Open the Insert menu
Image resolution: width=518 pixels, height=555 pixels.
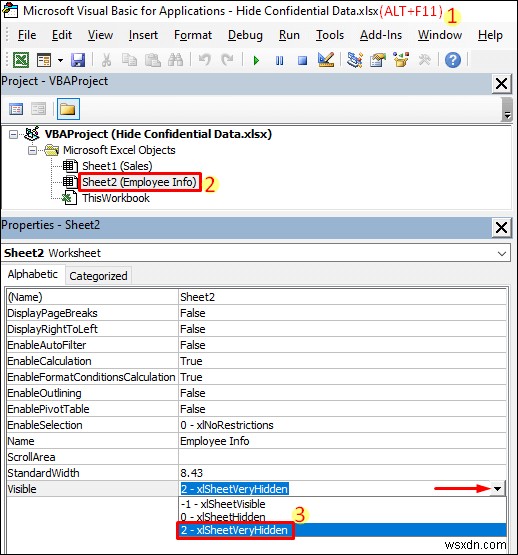click(143, 35)
